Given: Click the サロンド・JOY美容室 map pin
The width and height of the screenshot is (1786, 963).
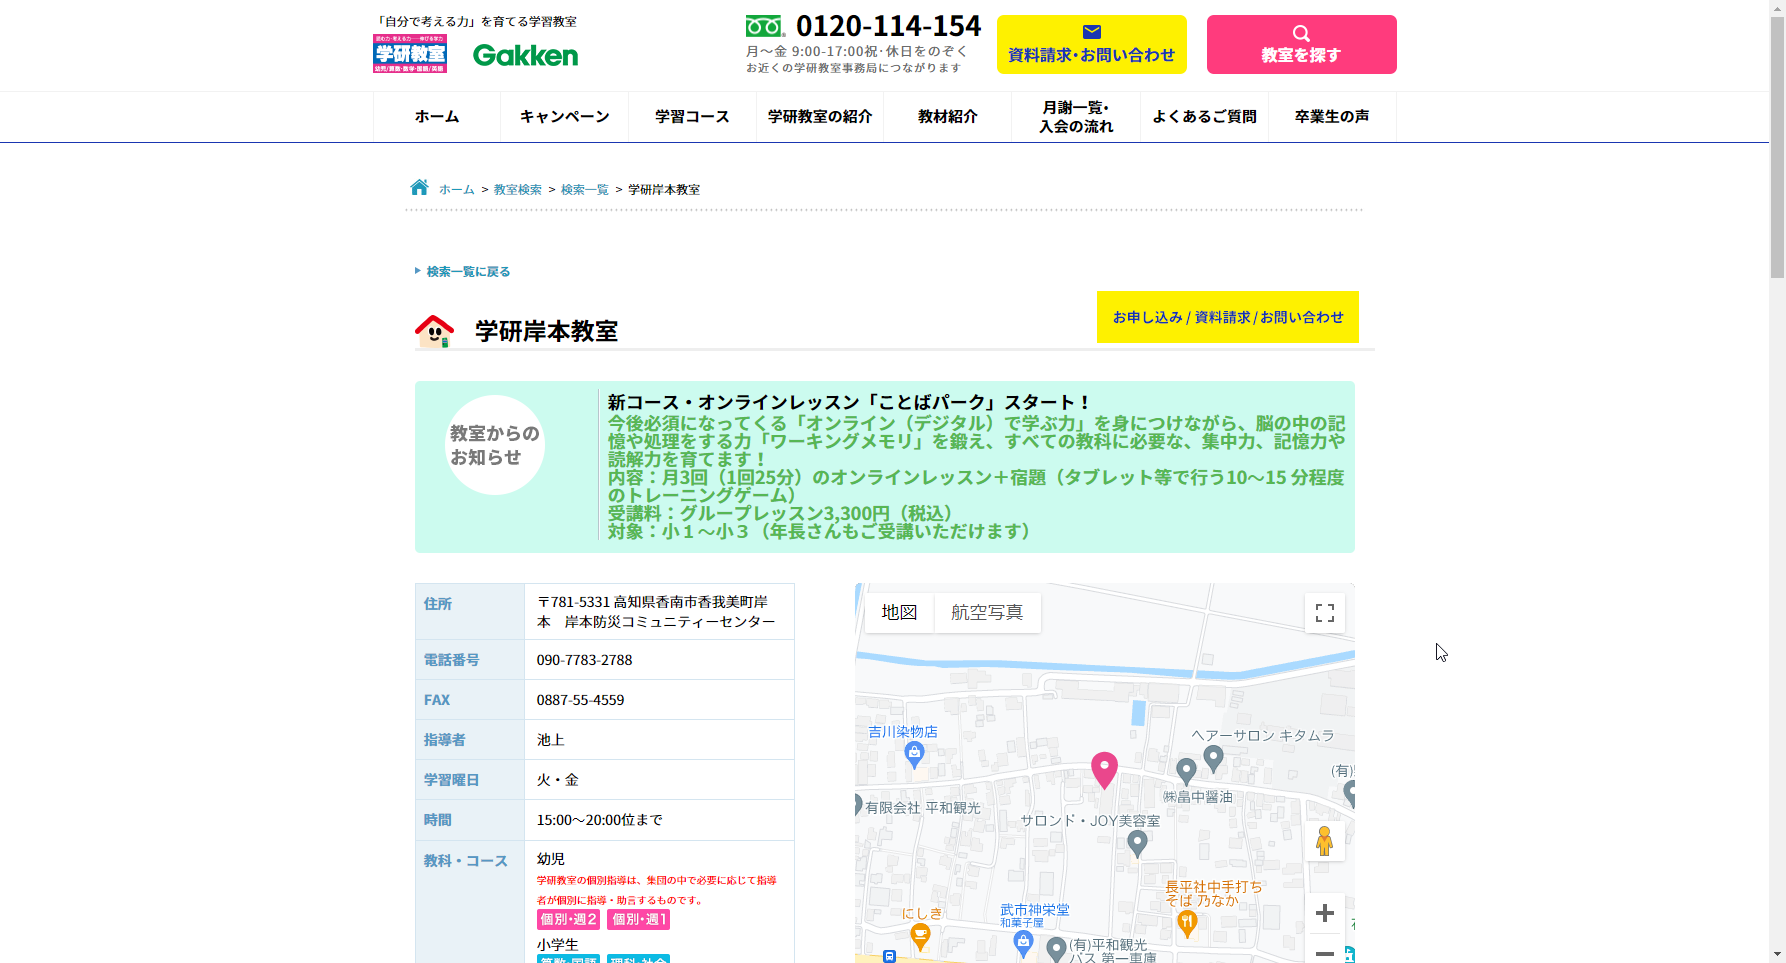Looking at the screenshot, I should pos(1137,844).
